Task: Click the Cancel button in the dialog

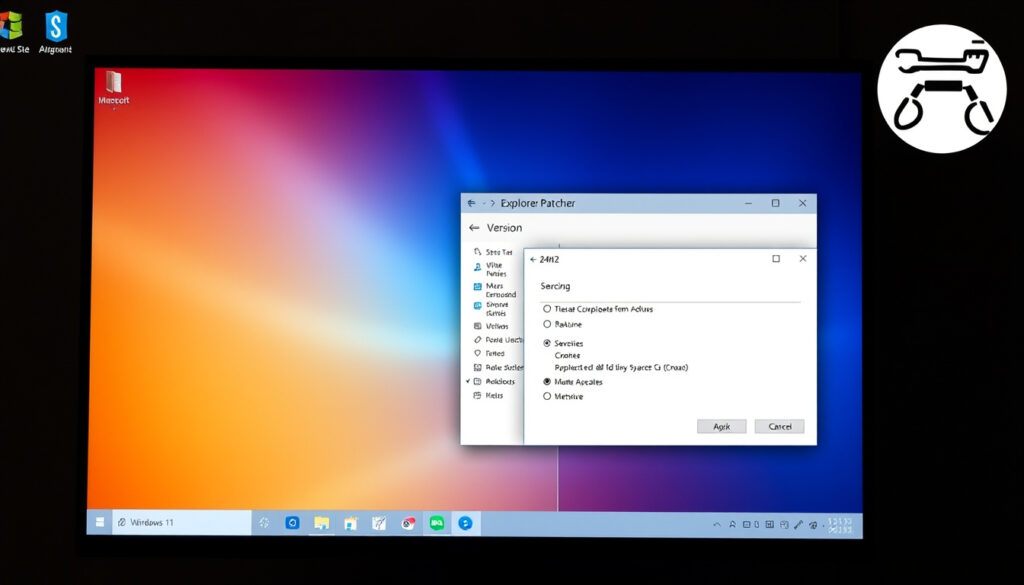Action: [779, 426]
